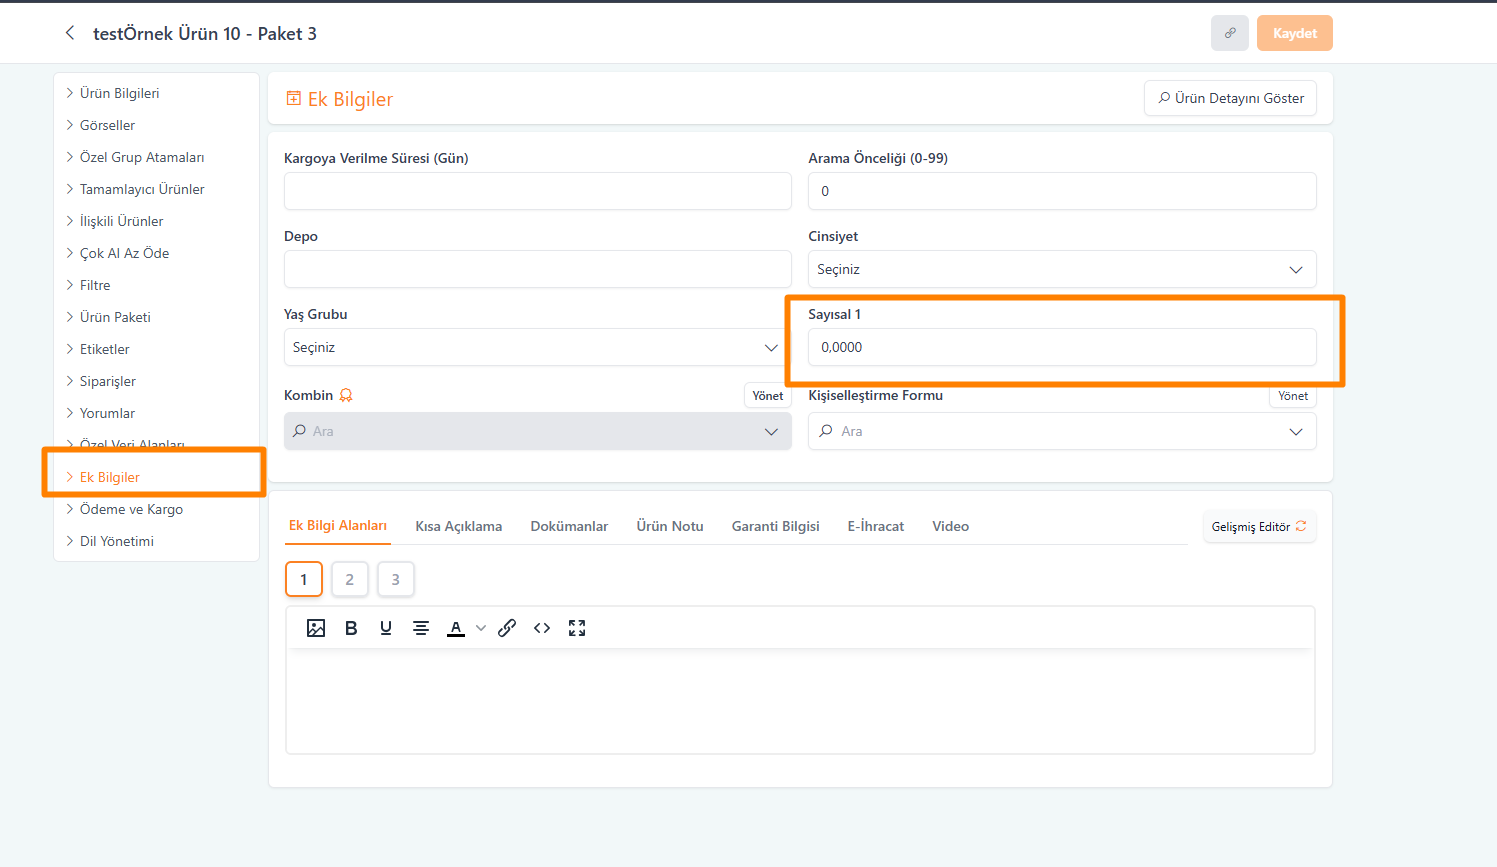The width and height of the screenshot is (1497, 867).
Task: Open the Kişiselleştirme Formu search dropdown
Action: click(x=1061, y=431)
